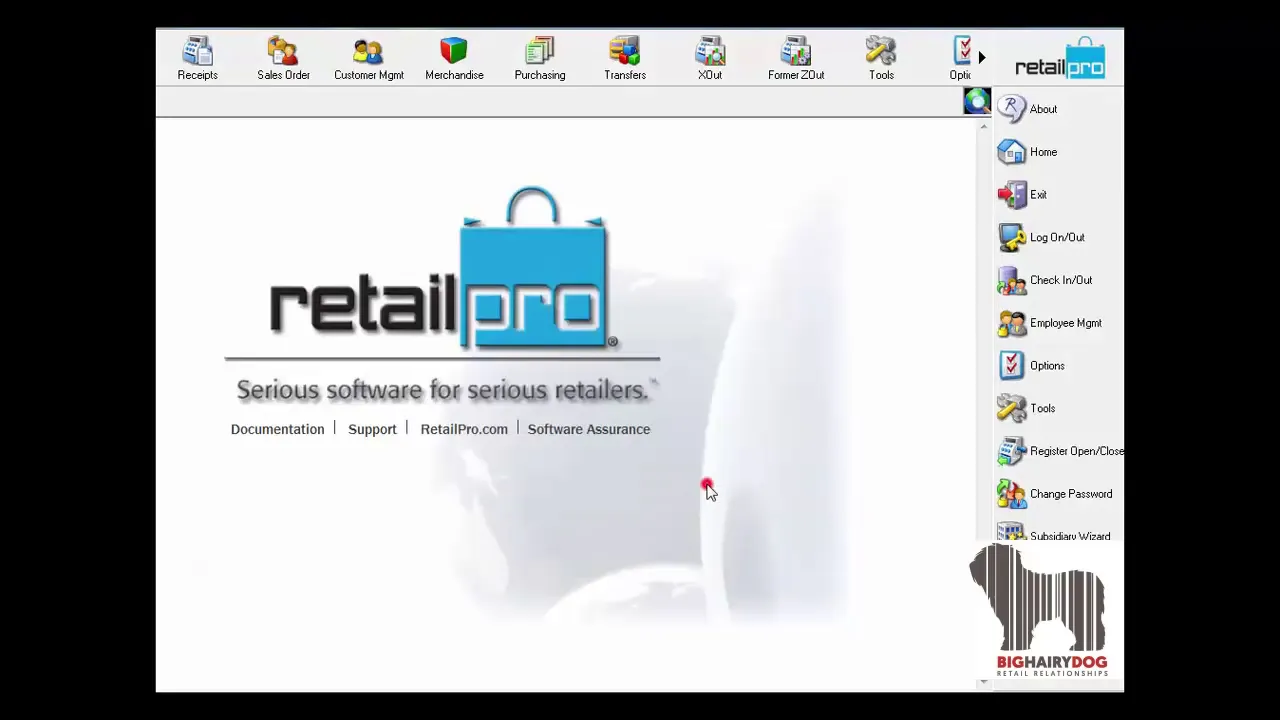Screen dimensions: 1280x720
Task: Open Change Password
Action: click(1055, 494)
